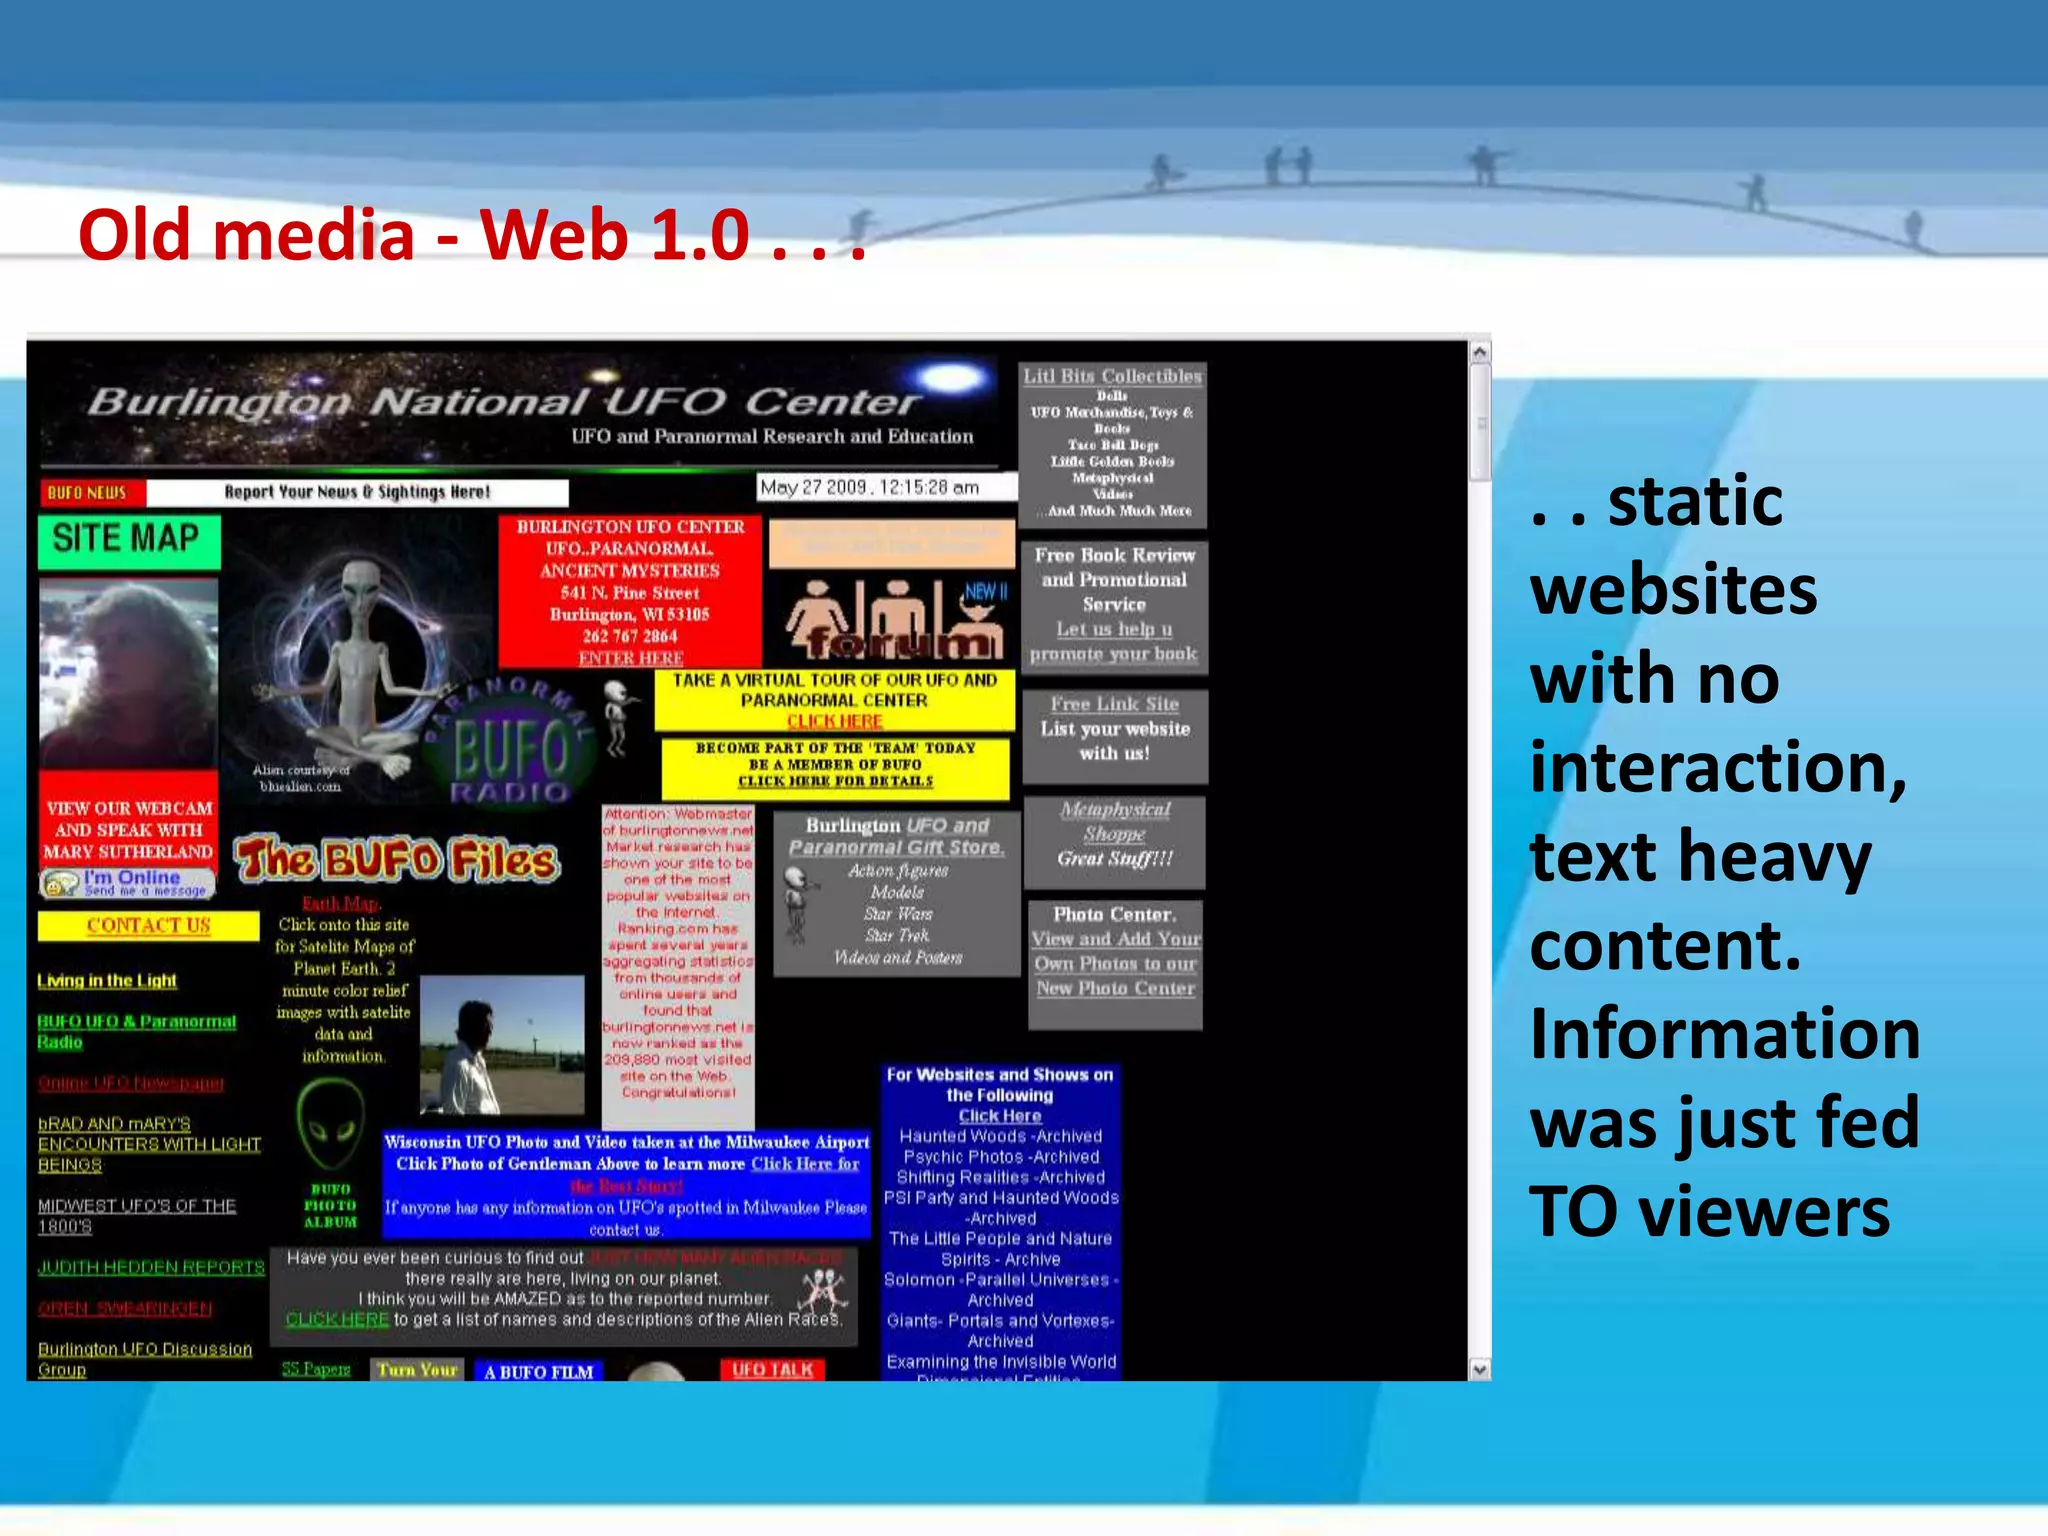This screenshot has width=2048, height=1536.
Task: Open 'Litl Bits Collectibles' link
Action: coord(1112,376)
